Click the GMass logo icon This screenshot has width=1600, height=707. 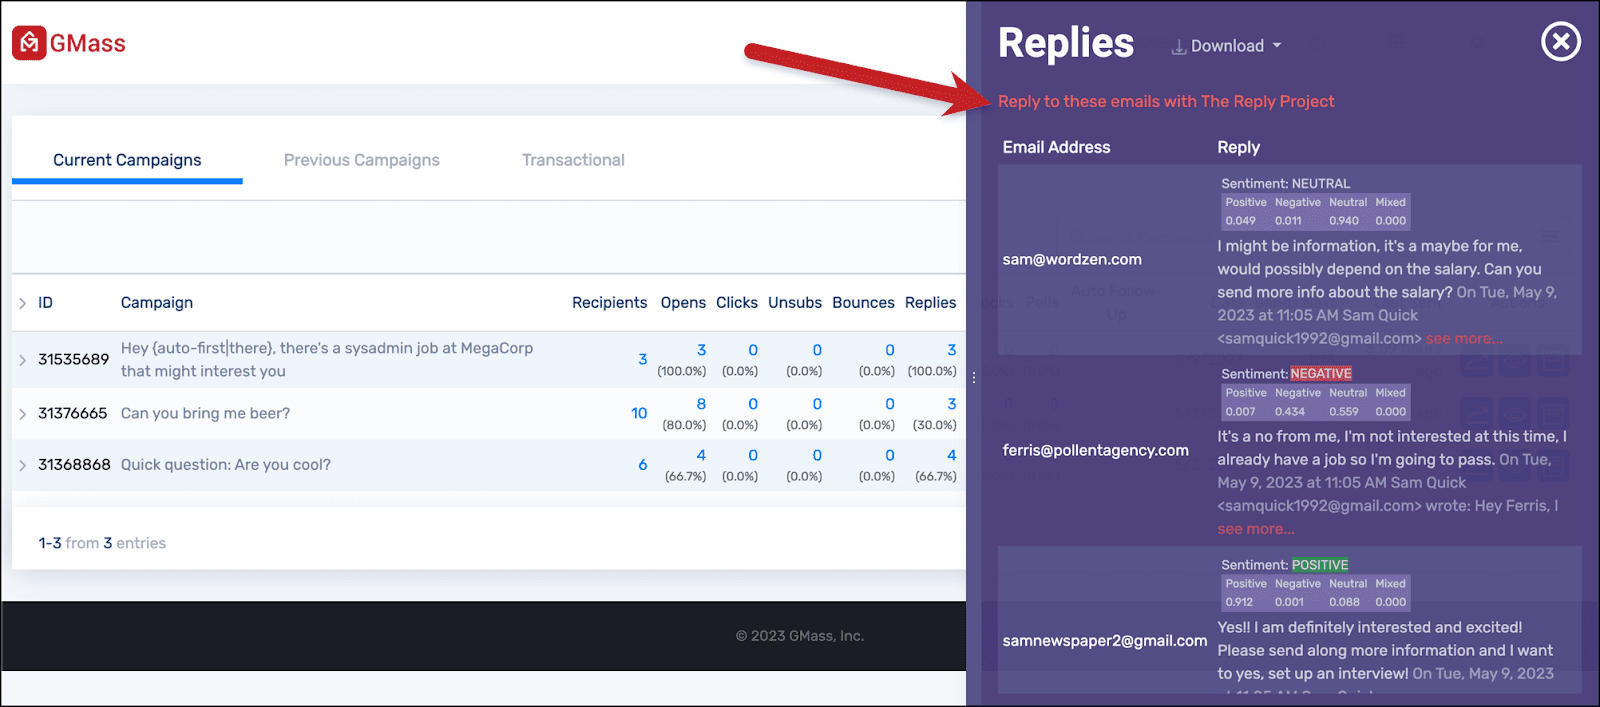pyautogui.click(x=29, y=43)
